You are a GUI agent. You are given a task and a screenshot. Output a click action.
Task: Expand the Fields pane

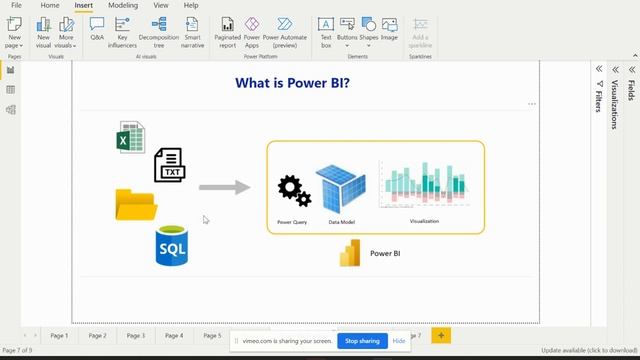click(x=632, y=70)
